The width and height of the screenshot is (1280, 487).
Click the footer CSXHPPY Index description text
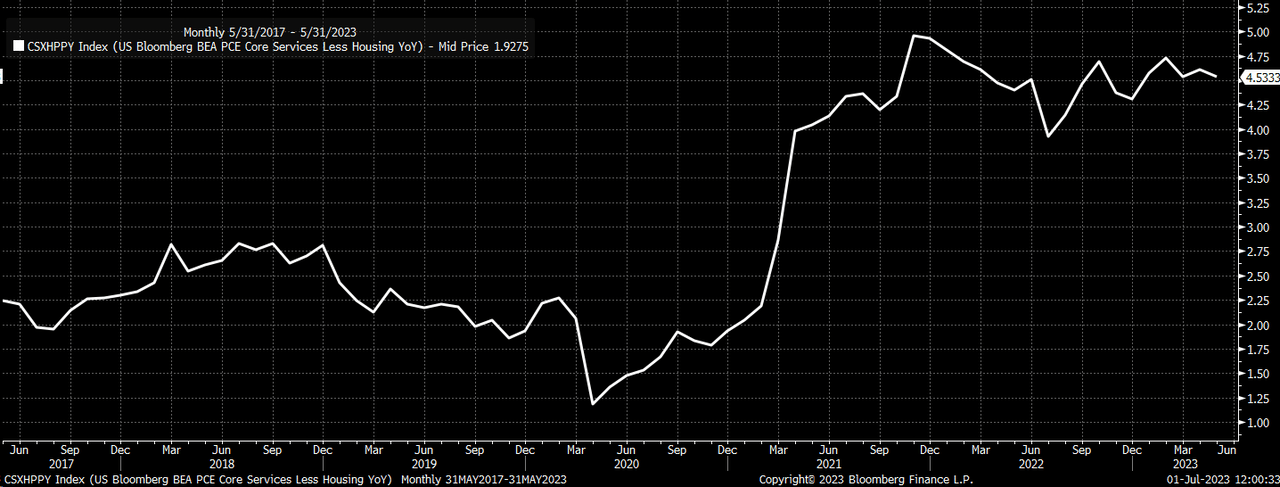(x=198, y=480)
